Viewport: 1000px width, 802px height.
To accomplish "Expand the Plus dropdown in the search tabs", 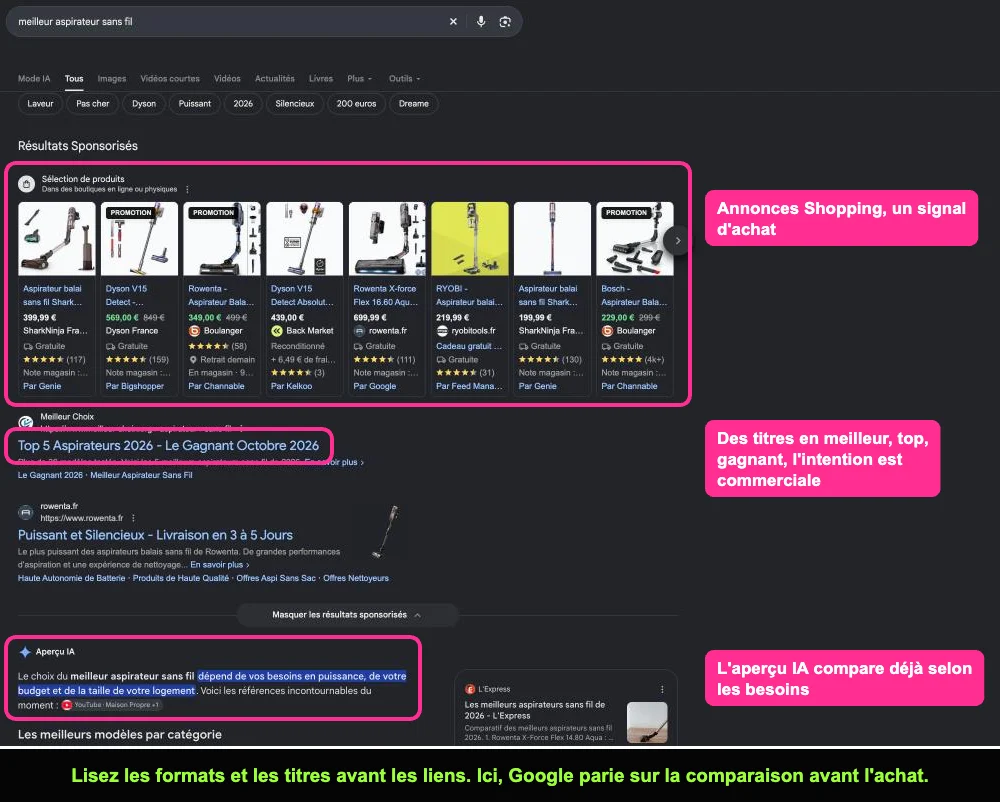I will [x=359, y=78].
